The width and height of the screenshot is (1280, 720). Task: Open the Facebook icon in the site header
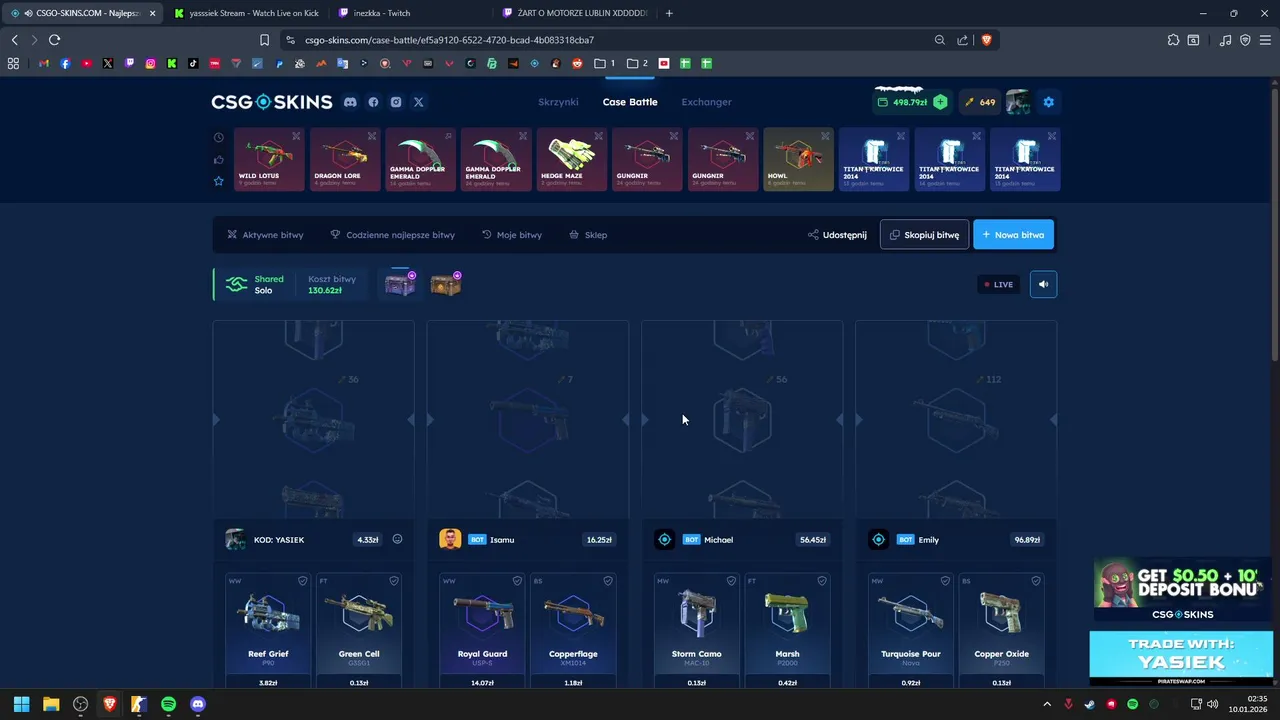373,102
